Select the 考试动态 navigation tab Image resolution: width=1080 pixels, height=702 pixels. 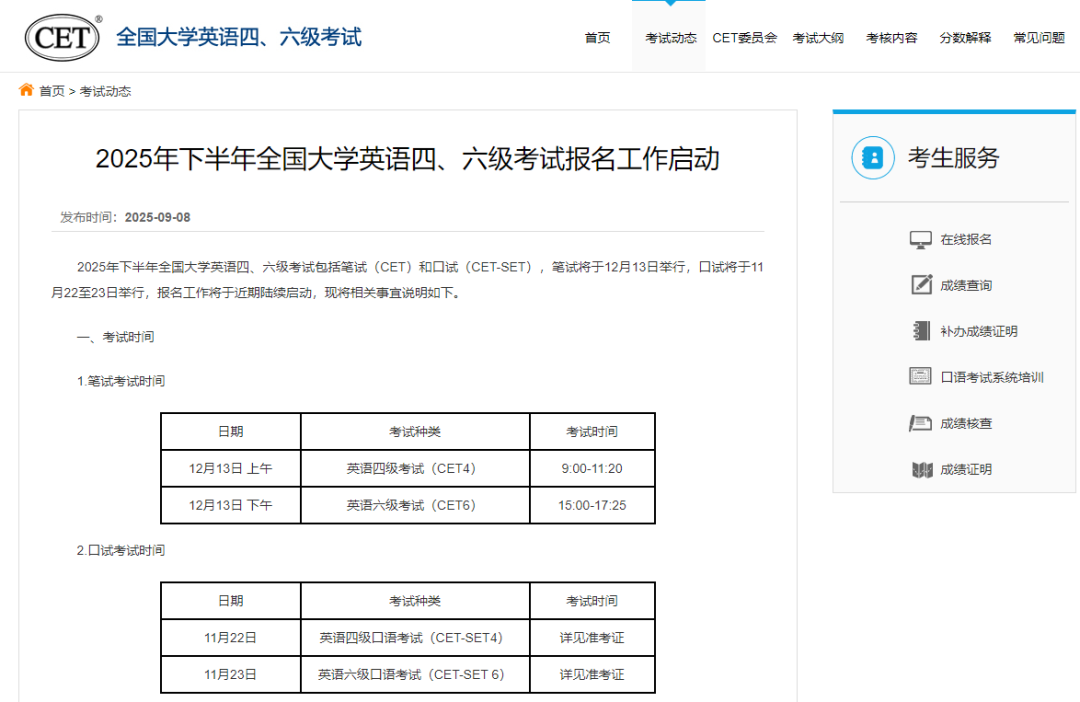tap(670, 38)
